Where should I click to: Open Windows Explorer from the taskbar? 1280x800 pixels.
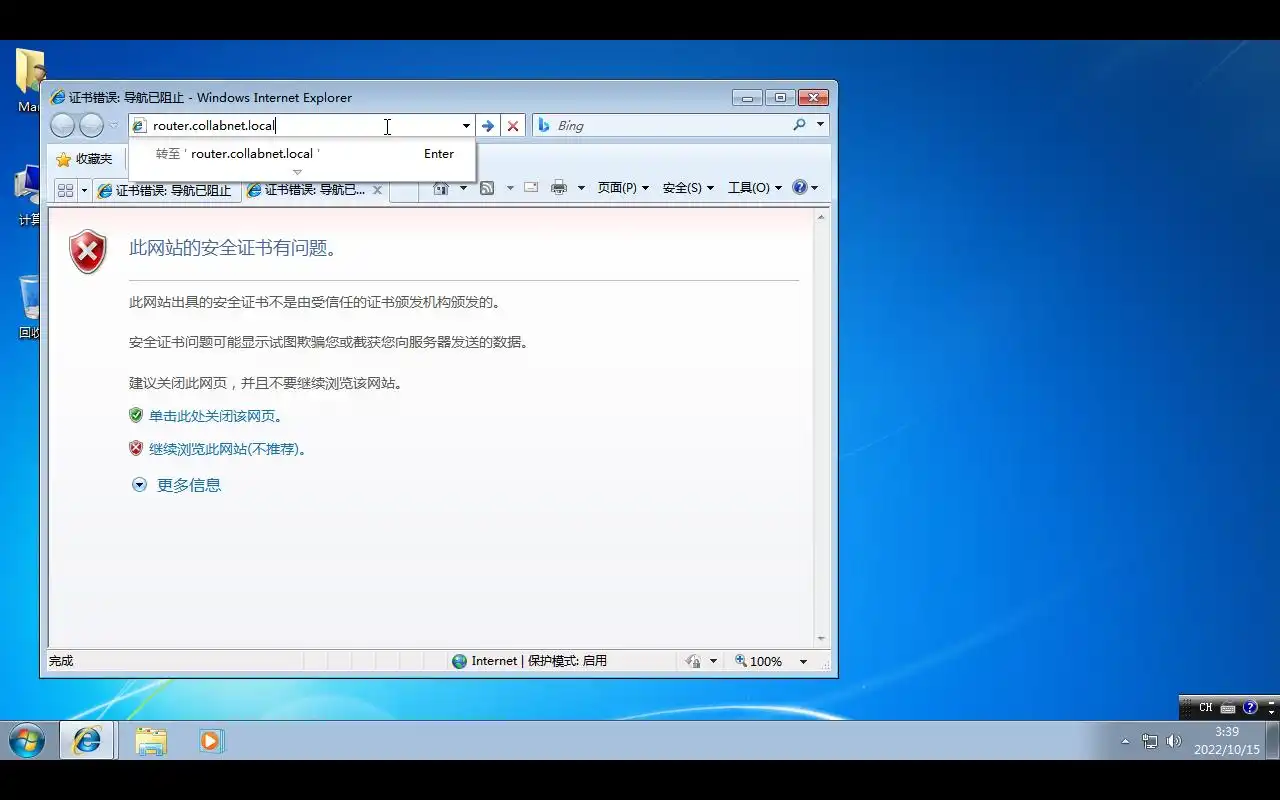pos(151,741)
